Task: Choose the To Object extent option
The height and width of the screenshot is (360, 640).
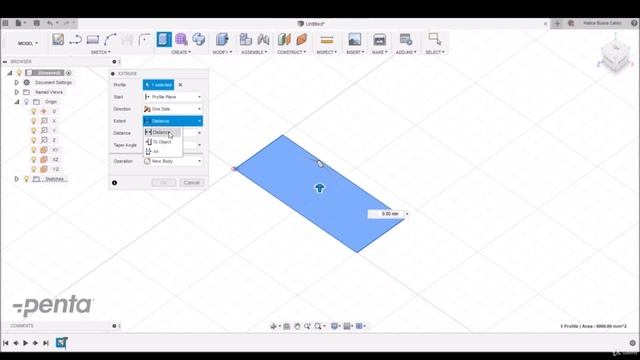Action: click(162, 142)
